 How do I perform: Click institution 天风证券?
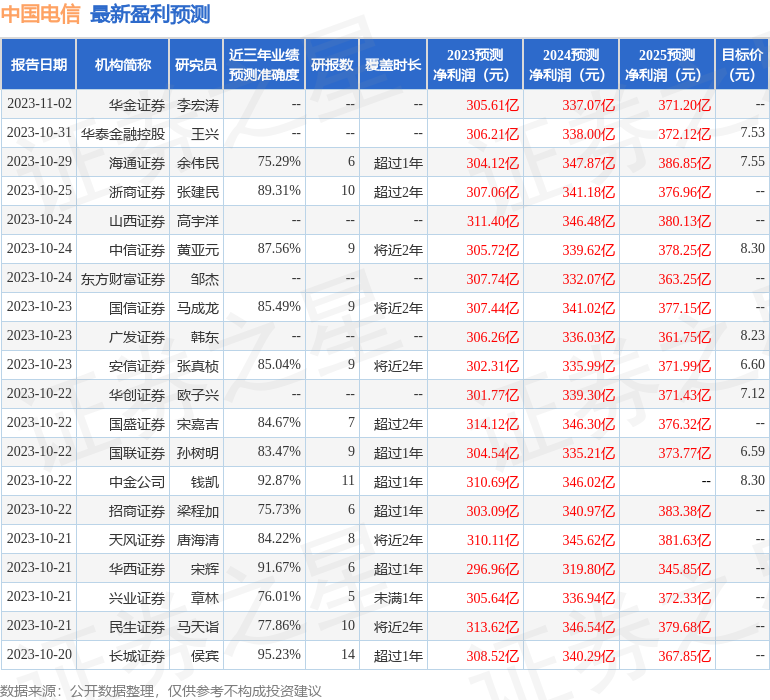(137, 540)
